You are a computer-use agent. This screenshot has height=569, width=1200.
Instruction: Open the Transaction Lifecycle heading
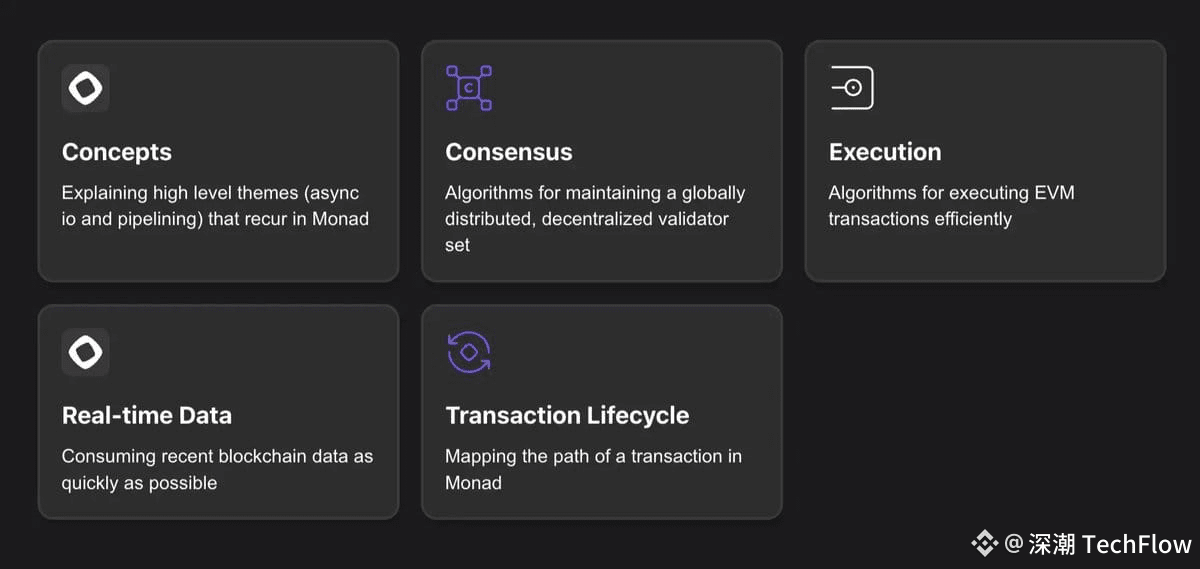(x=567, y=415)
